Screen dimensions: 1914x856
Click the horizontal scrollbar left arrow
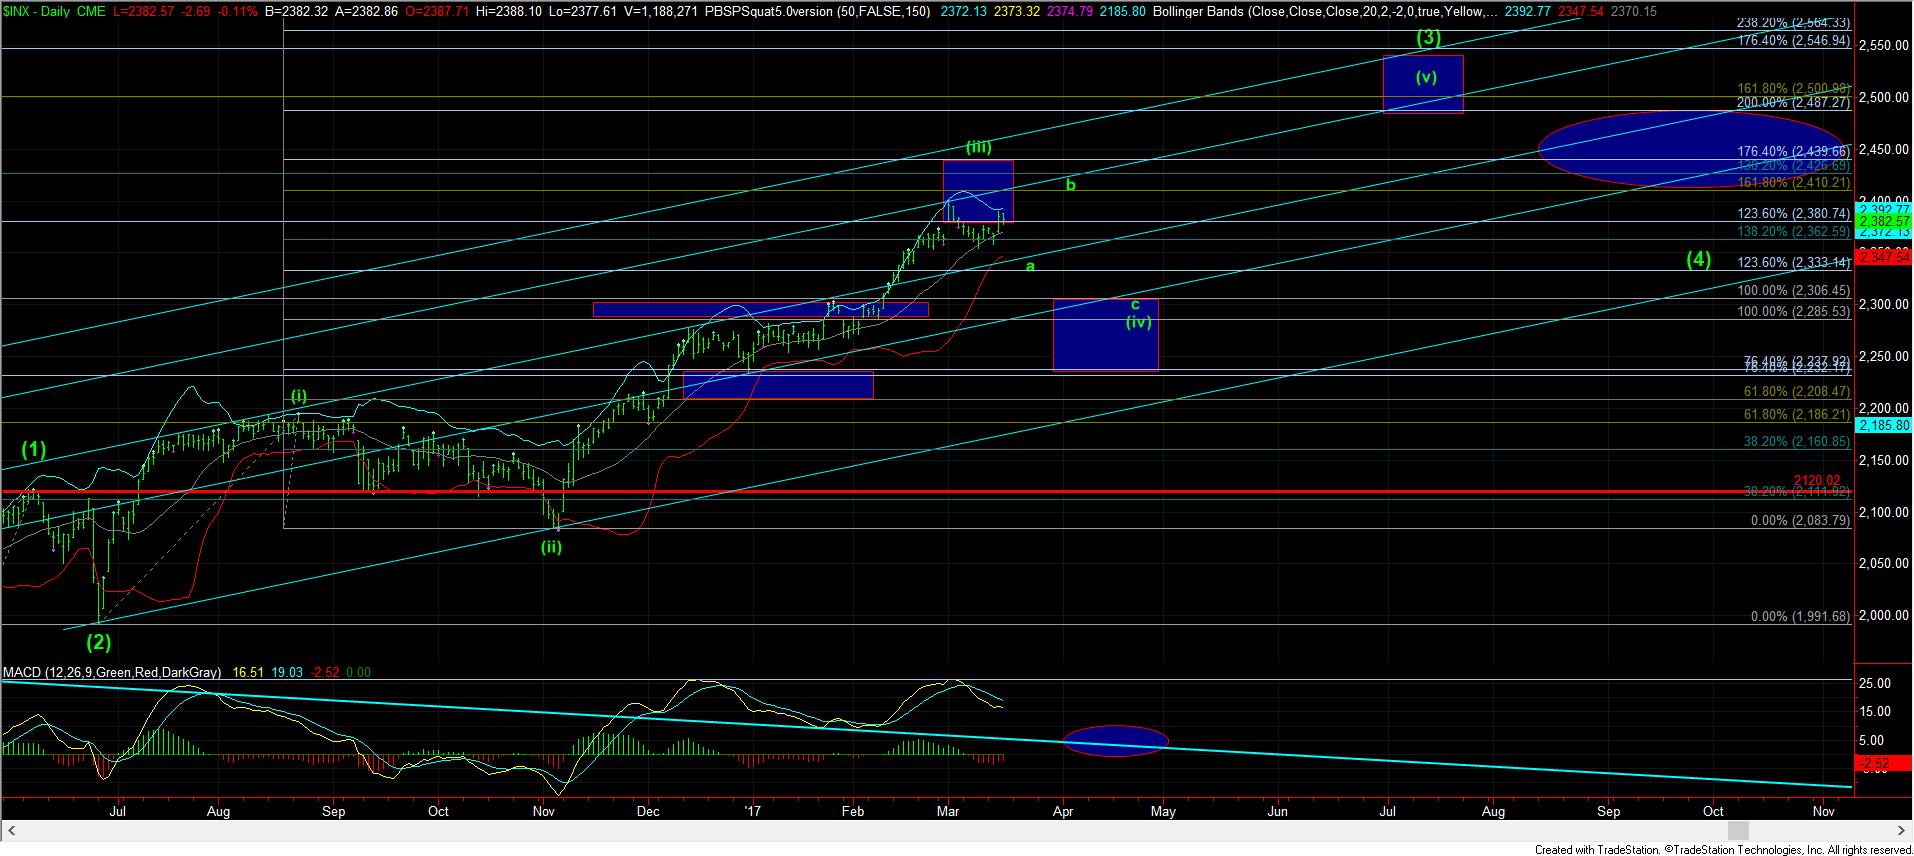point(13,831)
